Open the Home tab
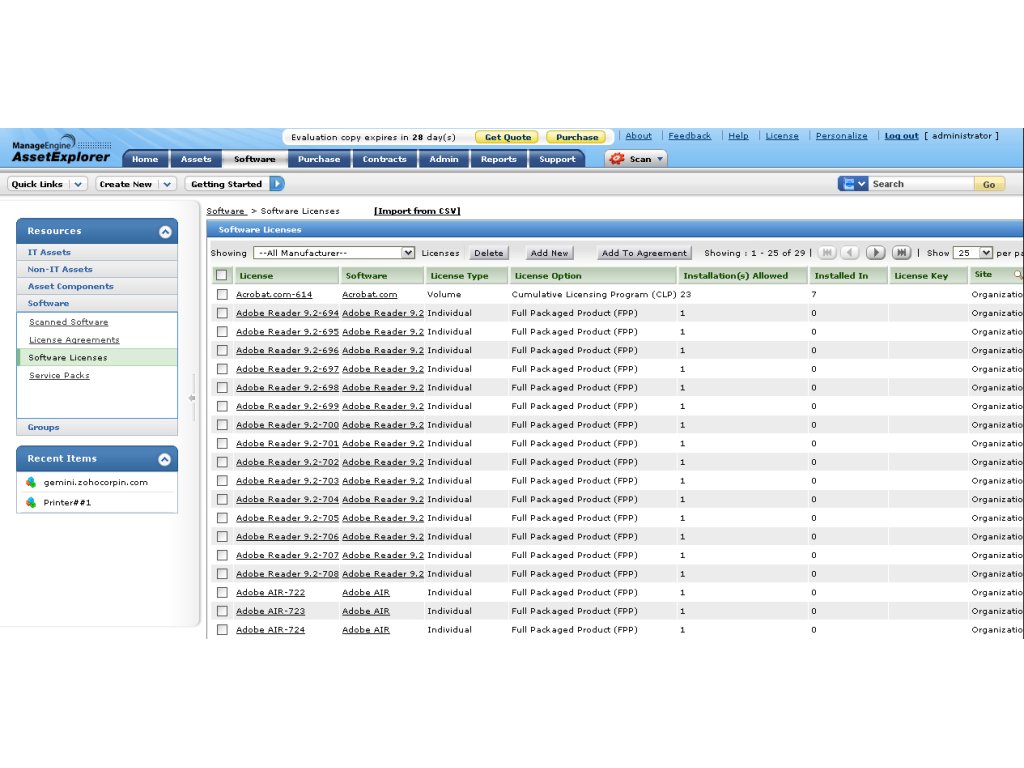The width and height of the screenshot is (1024, 768). coord(145,159)
